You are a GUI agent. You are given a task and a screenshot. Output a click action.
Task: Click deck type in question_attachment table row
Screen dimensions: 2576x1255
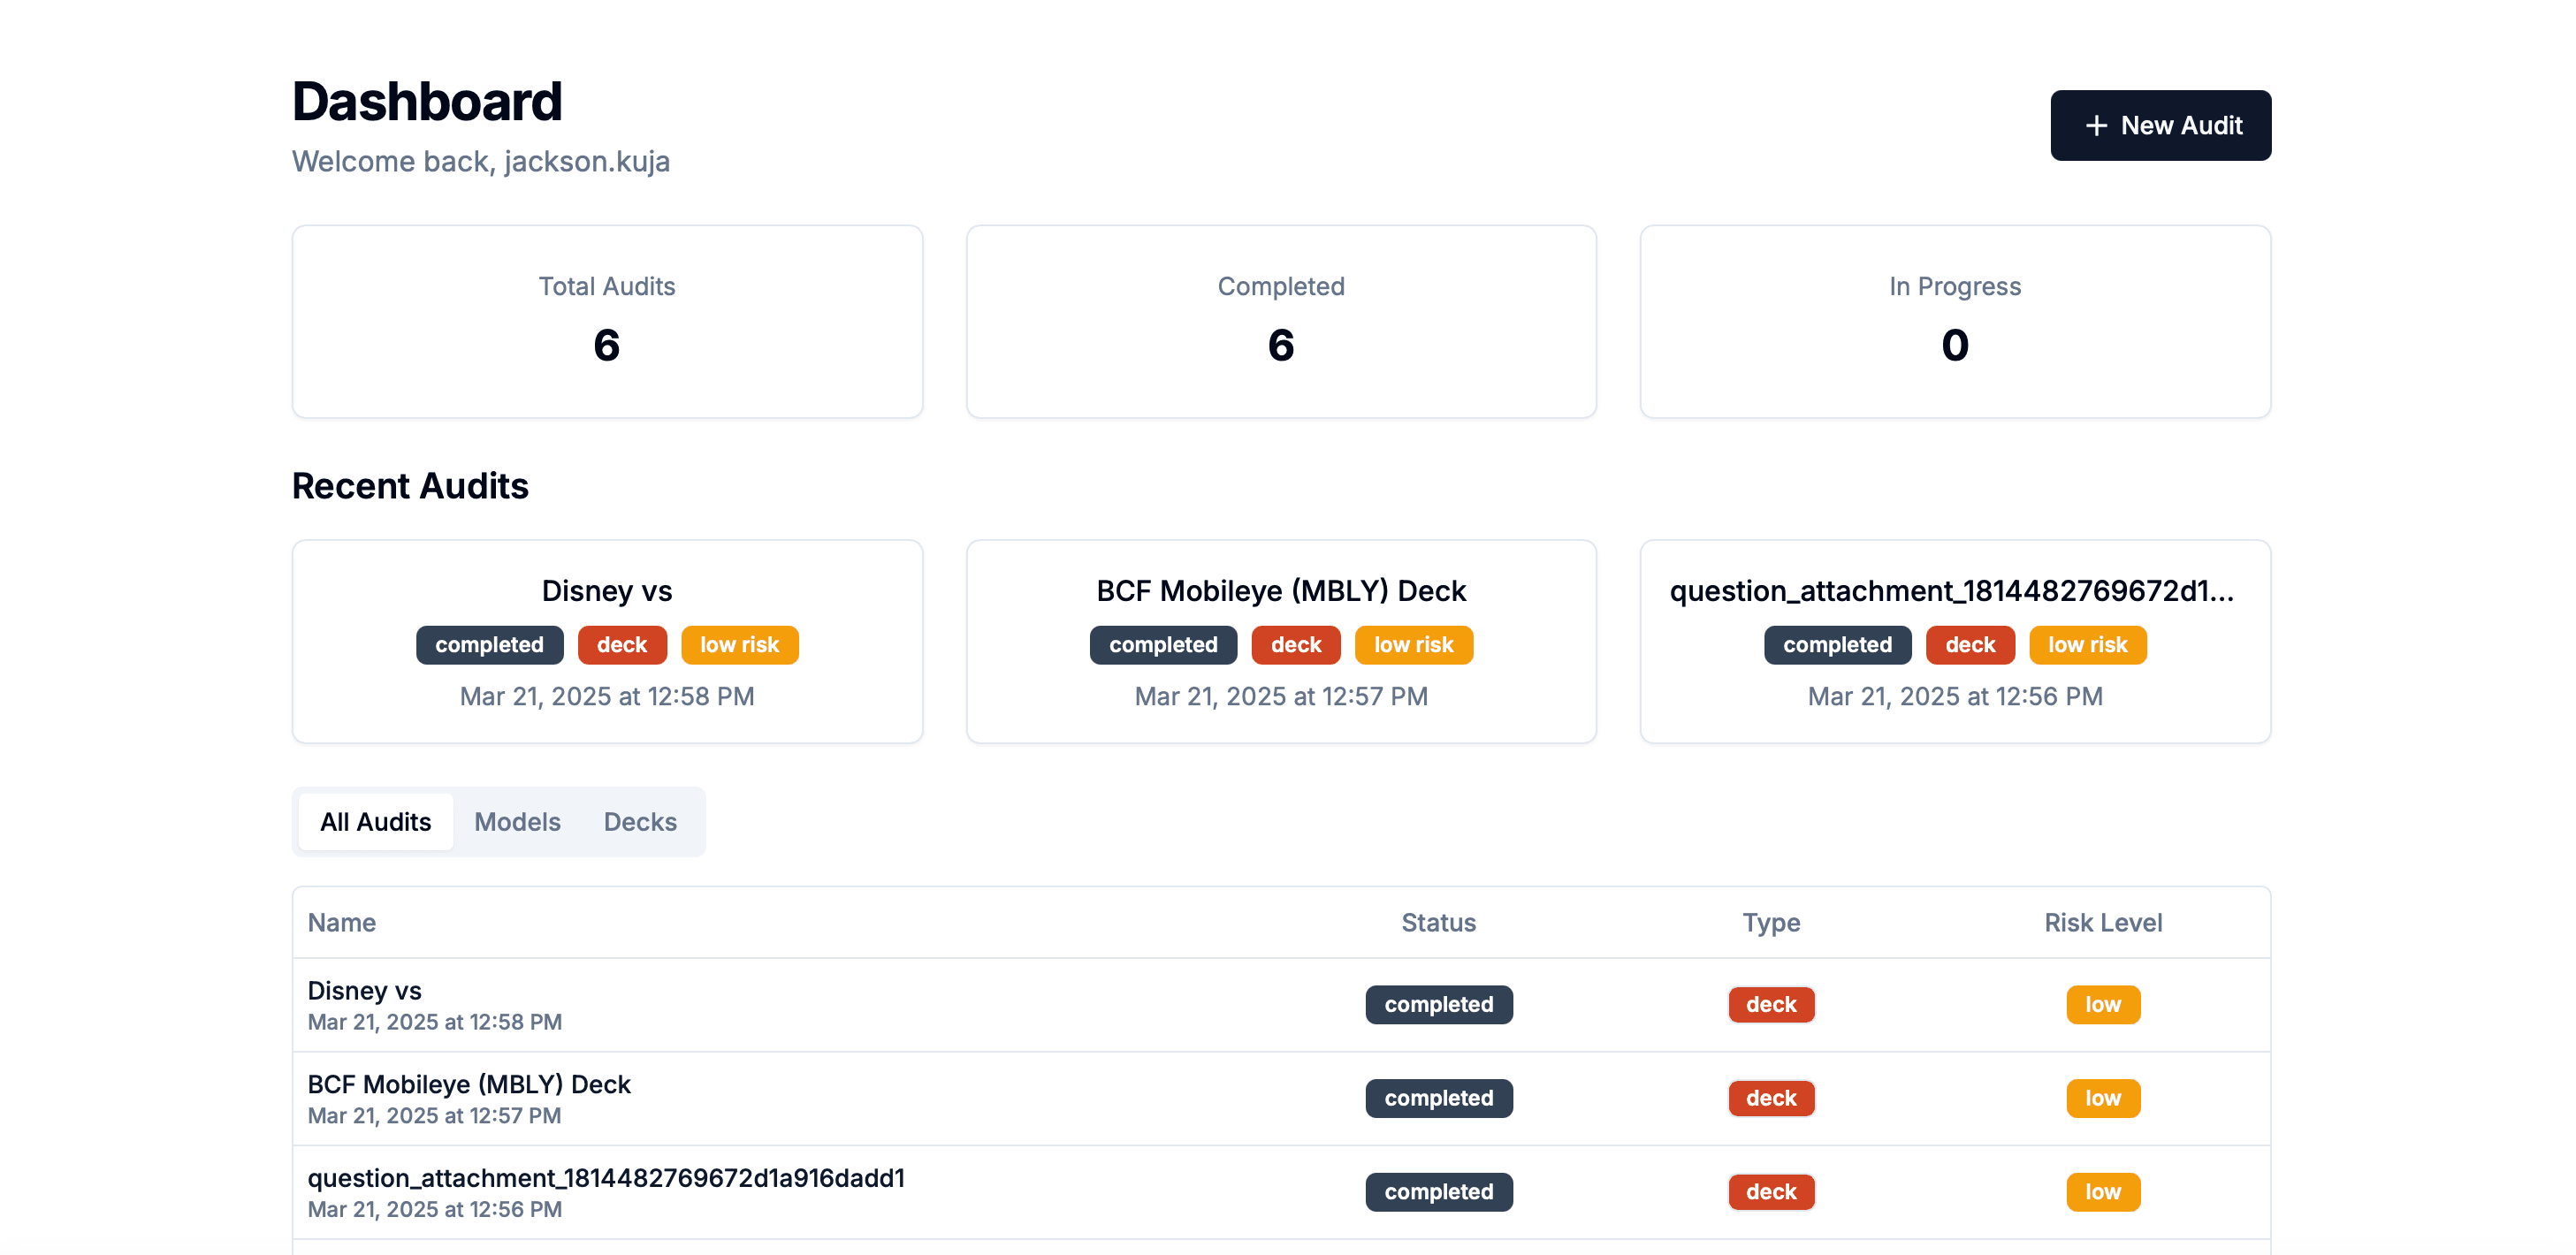pos(1771,1193)
